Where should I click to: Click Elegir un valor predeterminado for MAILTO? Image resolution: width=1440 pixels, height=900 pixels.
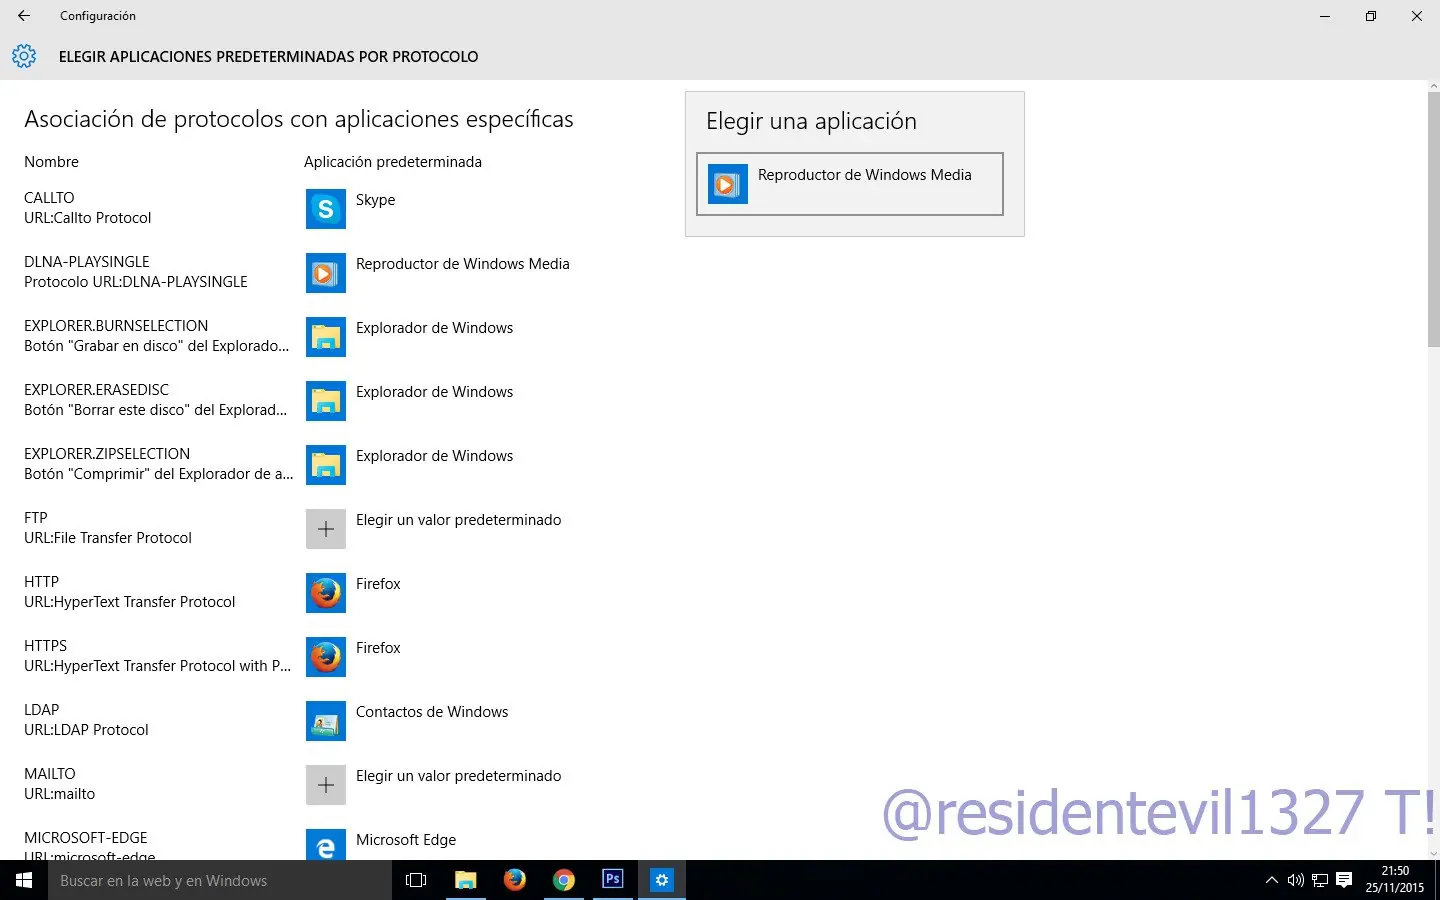[x=459, y=776]
